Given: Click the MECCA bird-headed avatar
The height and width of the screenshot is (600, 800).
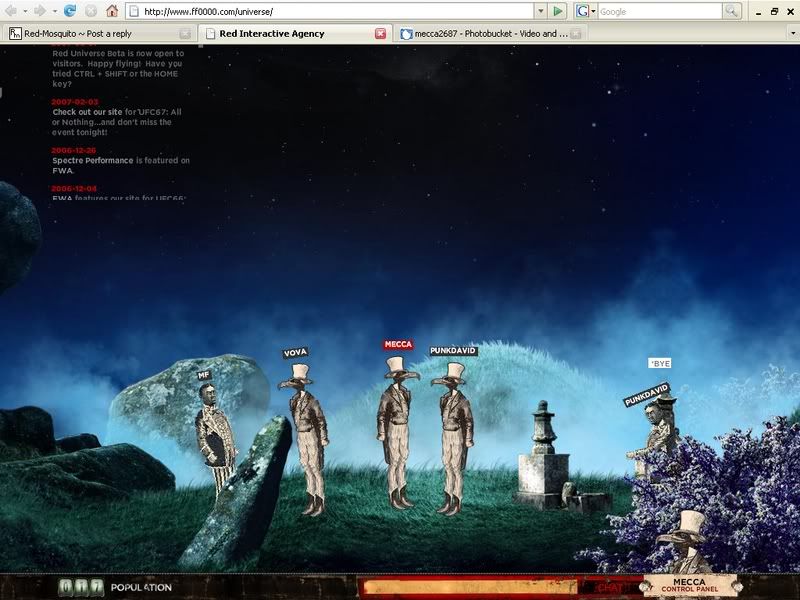Looking at the screenshot, I should 397,430.
